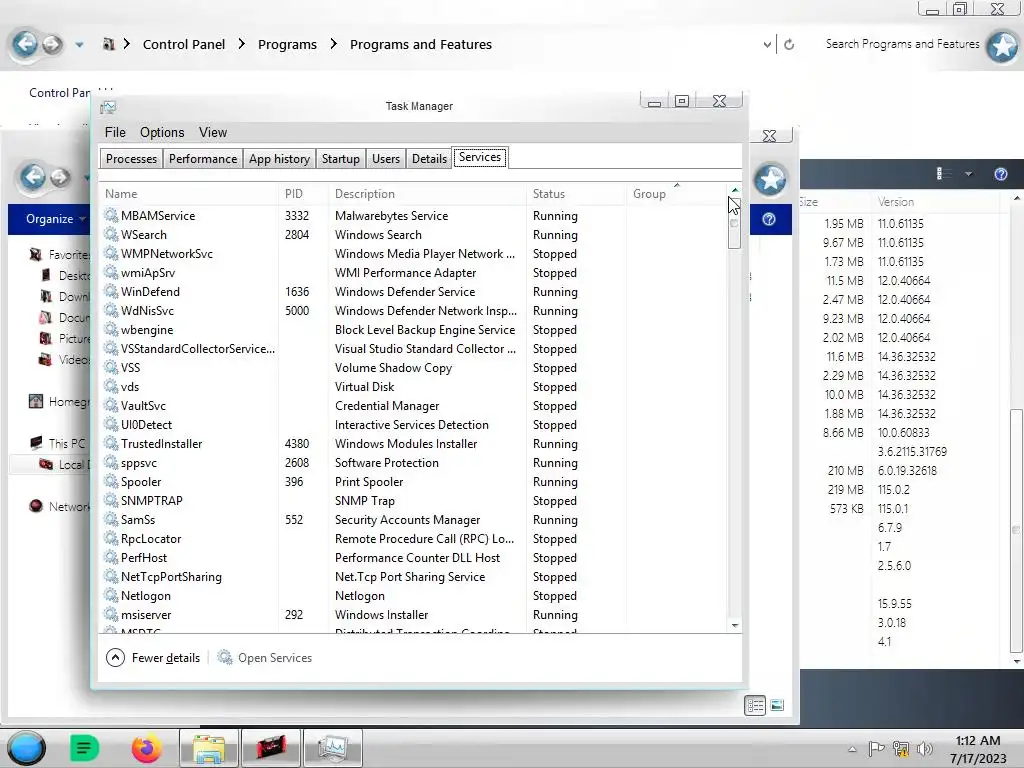
Task: Click the Search Programs and Features field
Action: [x=902, y=44]
